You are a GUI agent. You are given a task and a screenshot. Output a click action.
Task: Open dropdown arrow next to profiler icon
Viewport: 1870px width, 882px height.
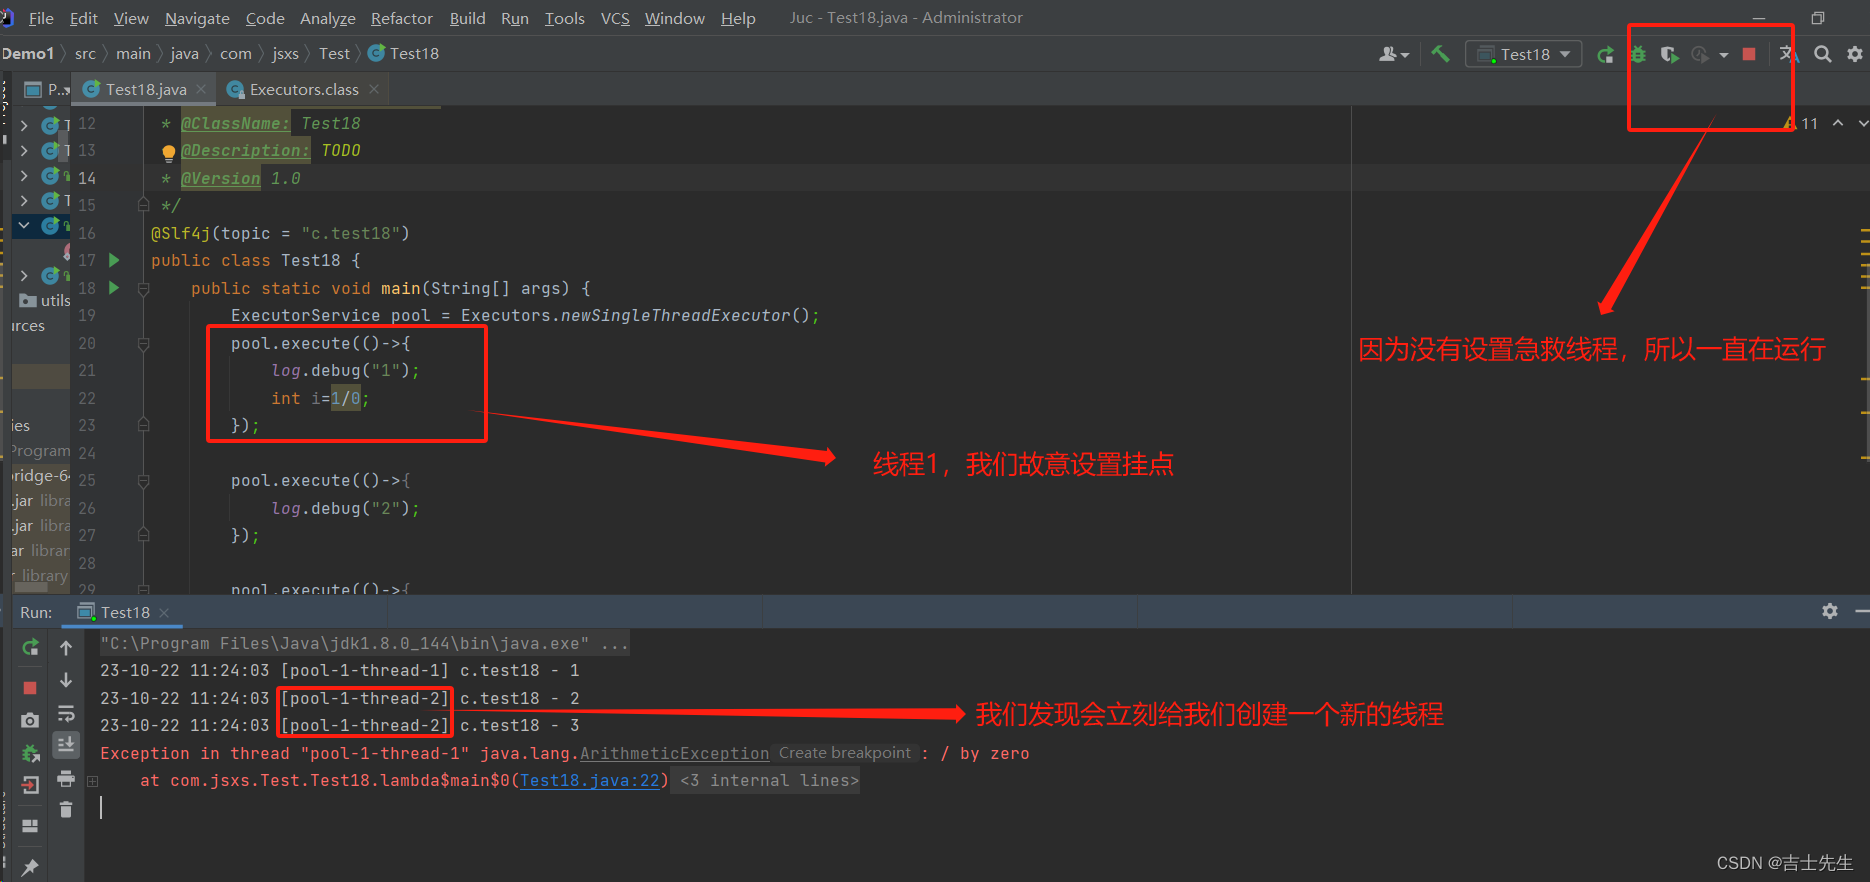tap(1724, 55)
